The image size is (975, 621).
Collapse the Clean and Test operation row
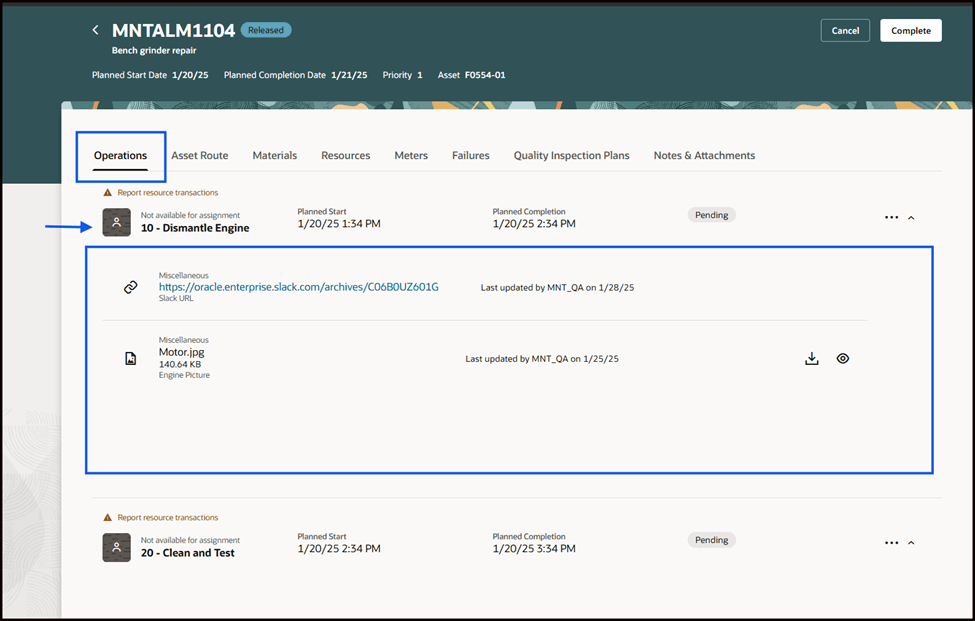click(x=910, y=542)
